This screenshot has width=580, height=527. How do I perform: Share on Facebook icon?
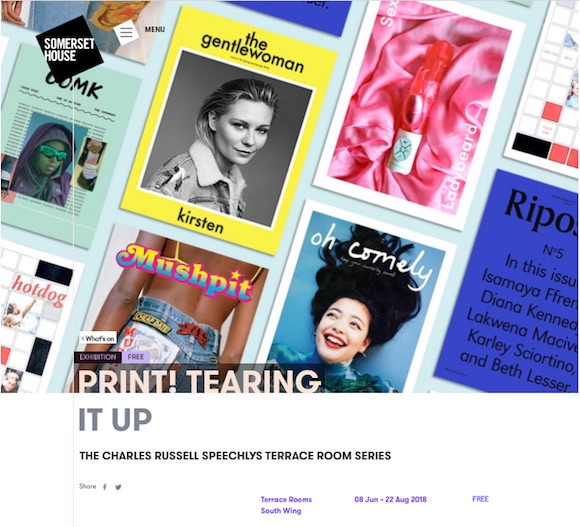coord(105,487)
